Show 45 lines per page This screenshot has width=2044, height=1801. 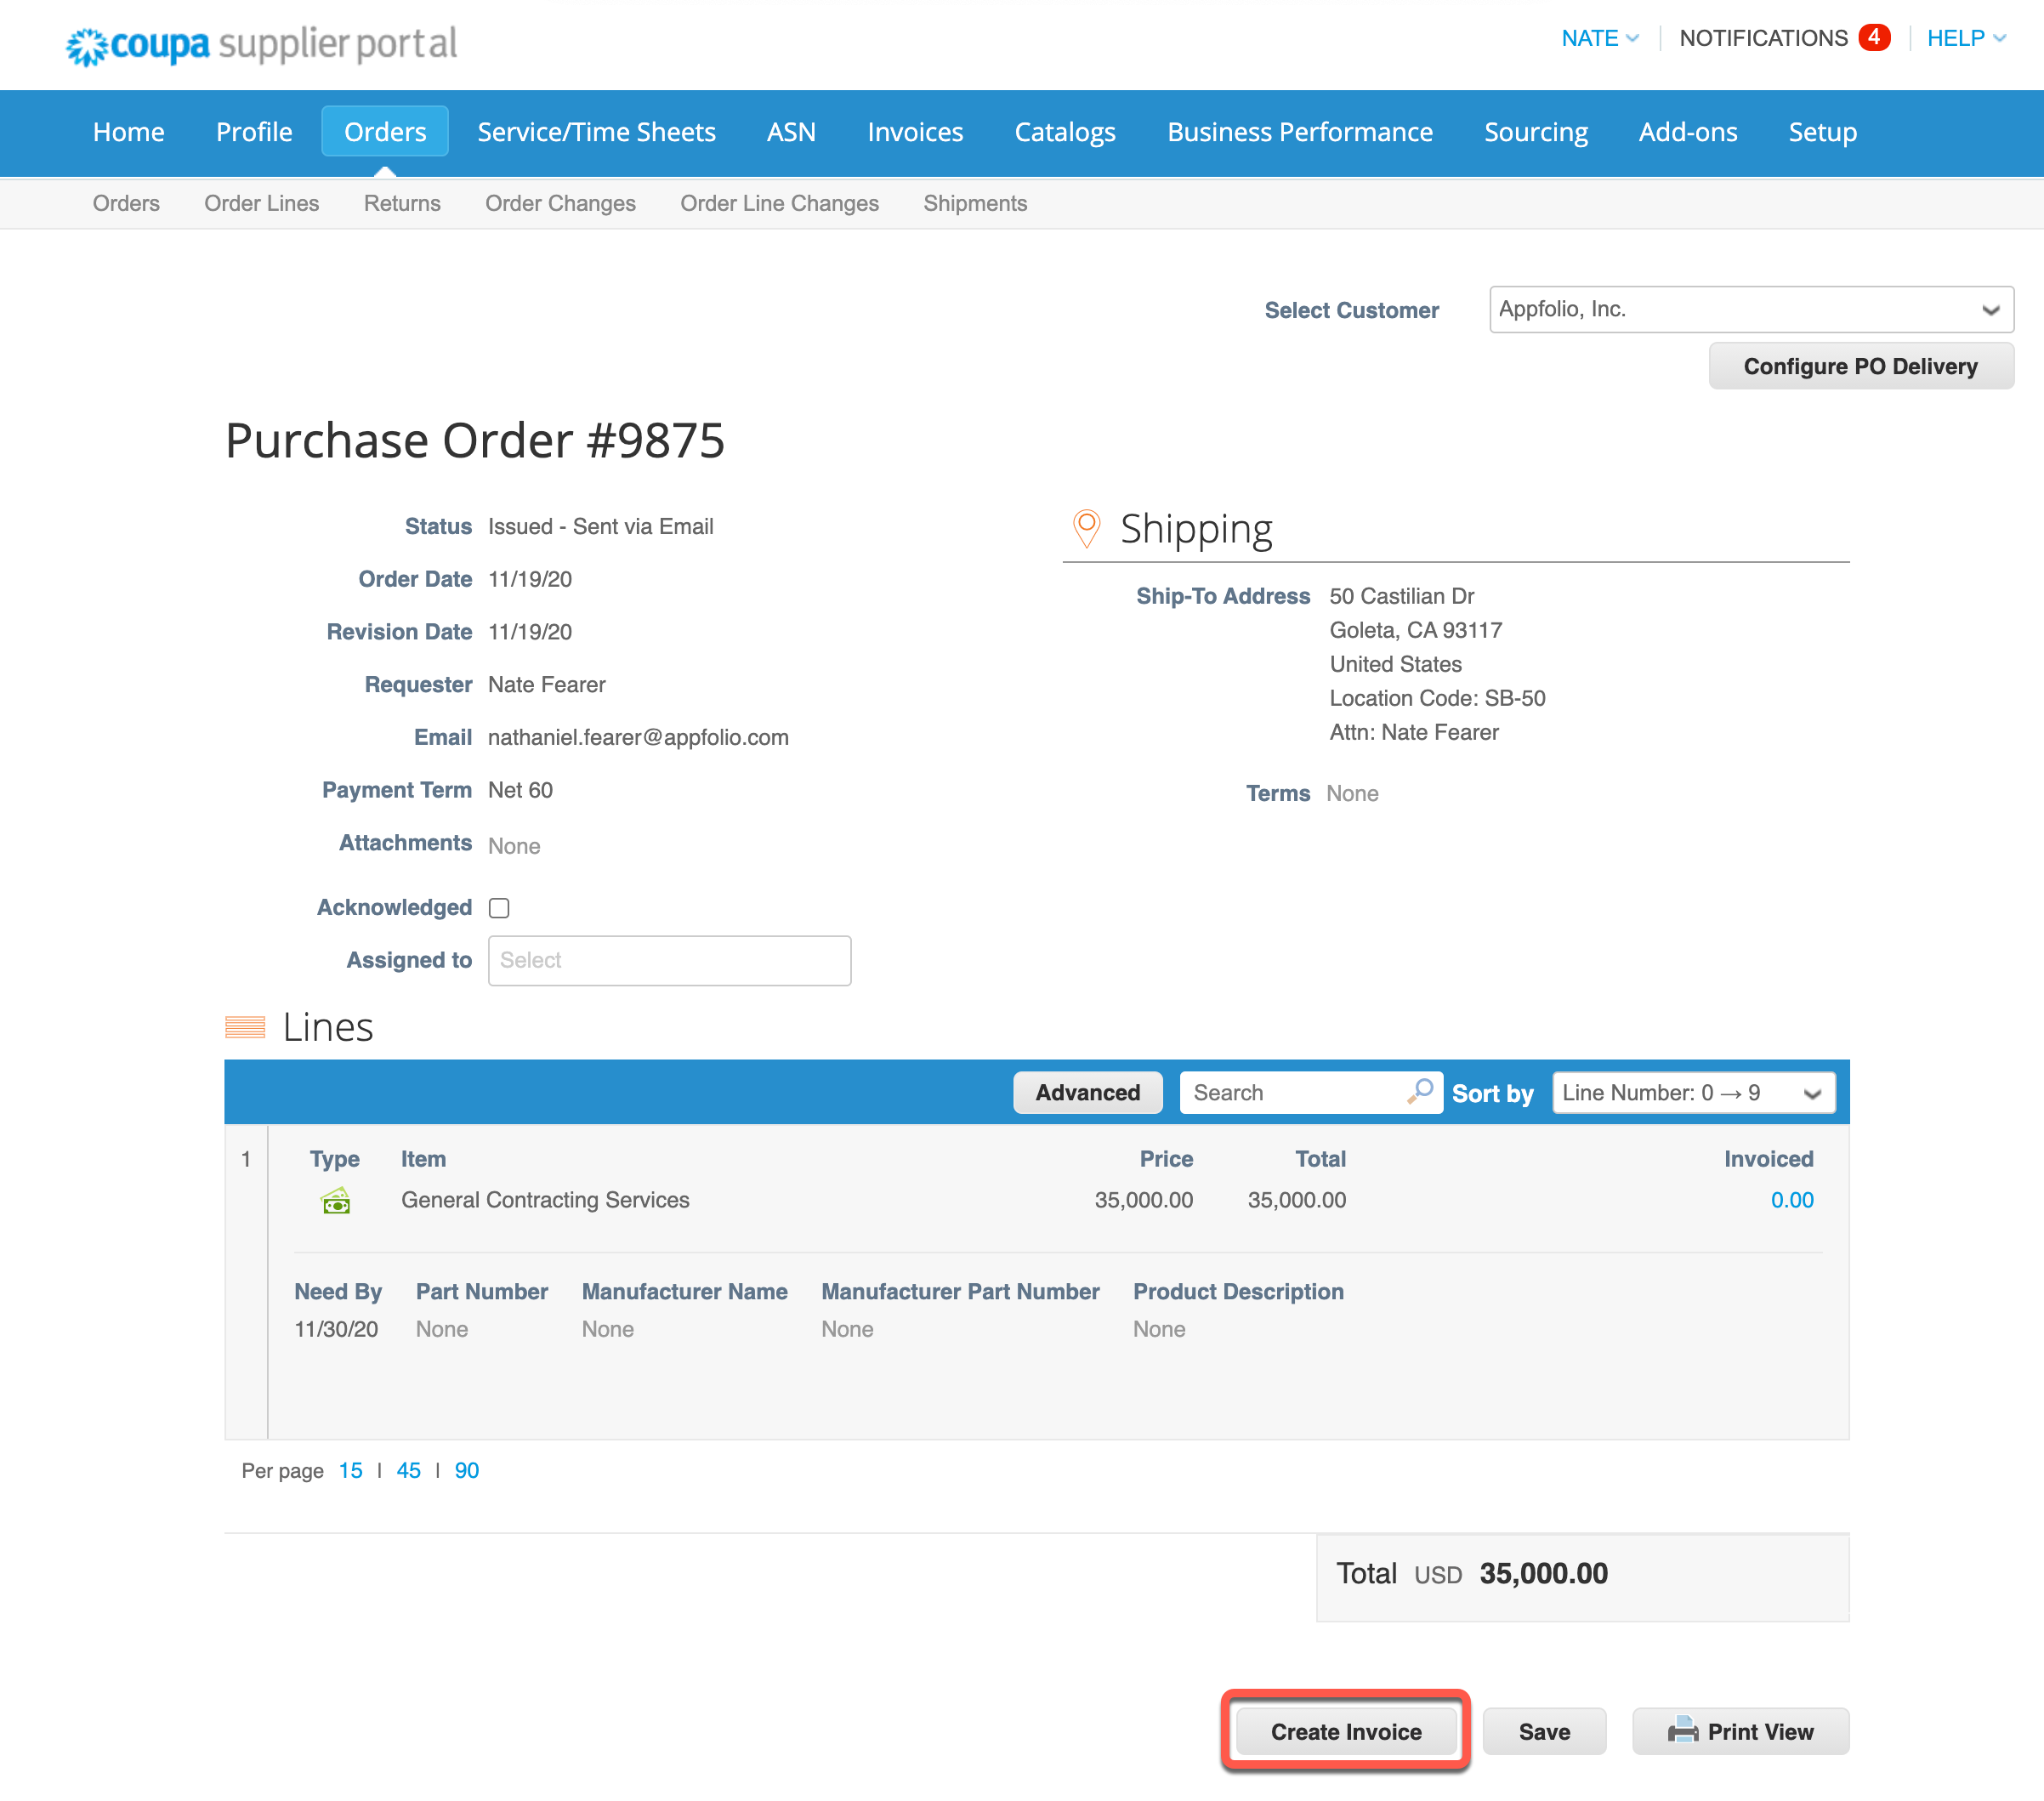(x=408, y=1470)
